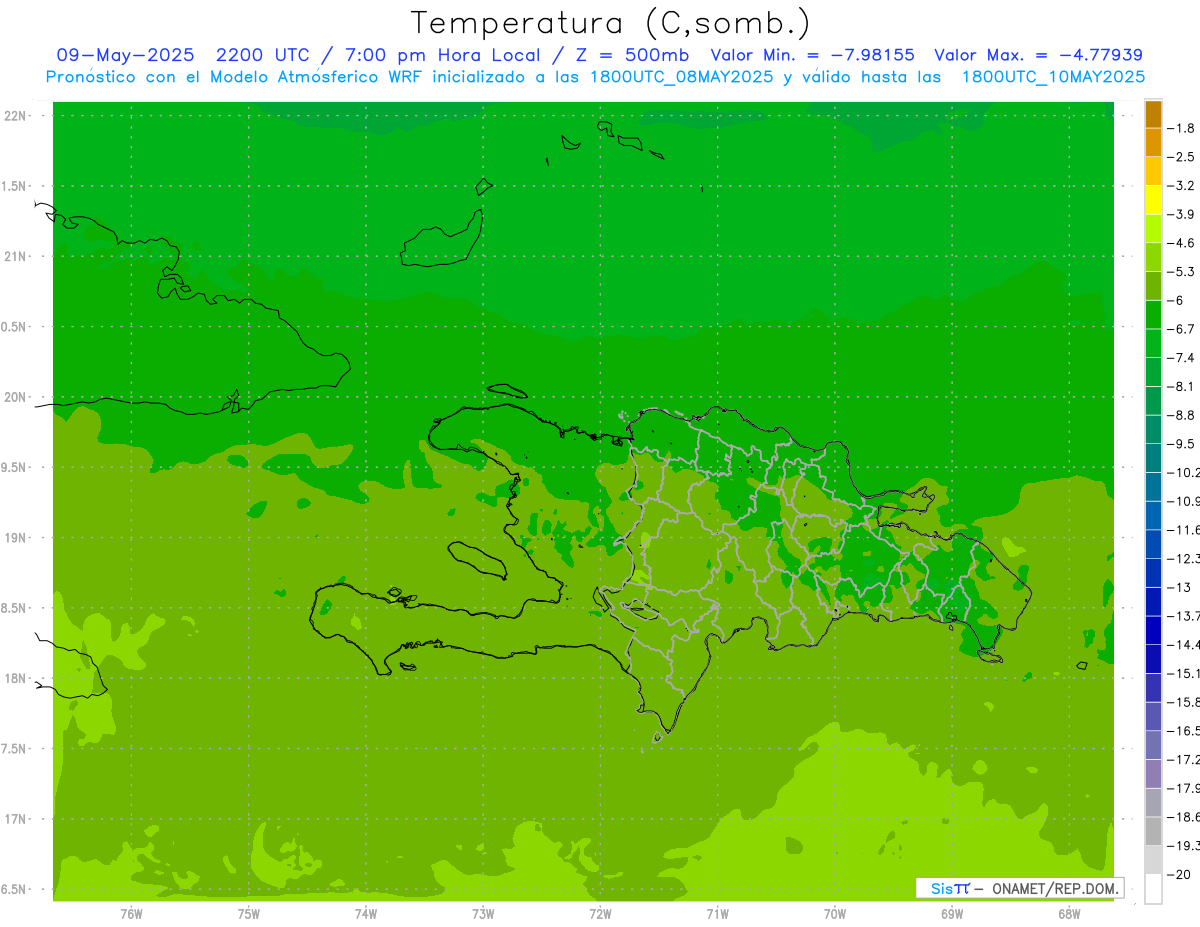Click the '-1.8' color scale label
1200x927 pixels.
pos(1181,128)
